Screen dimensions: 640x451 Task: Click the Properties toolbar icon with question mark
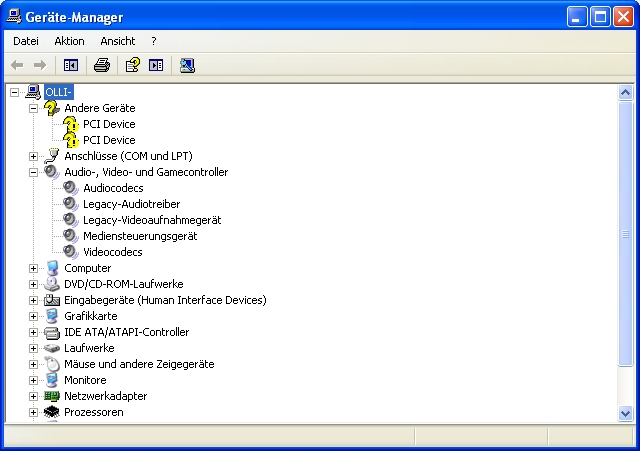pyautogui.click(x=131, y=65)
